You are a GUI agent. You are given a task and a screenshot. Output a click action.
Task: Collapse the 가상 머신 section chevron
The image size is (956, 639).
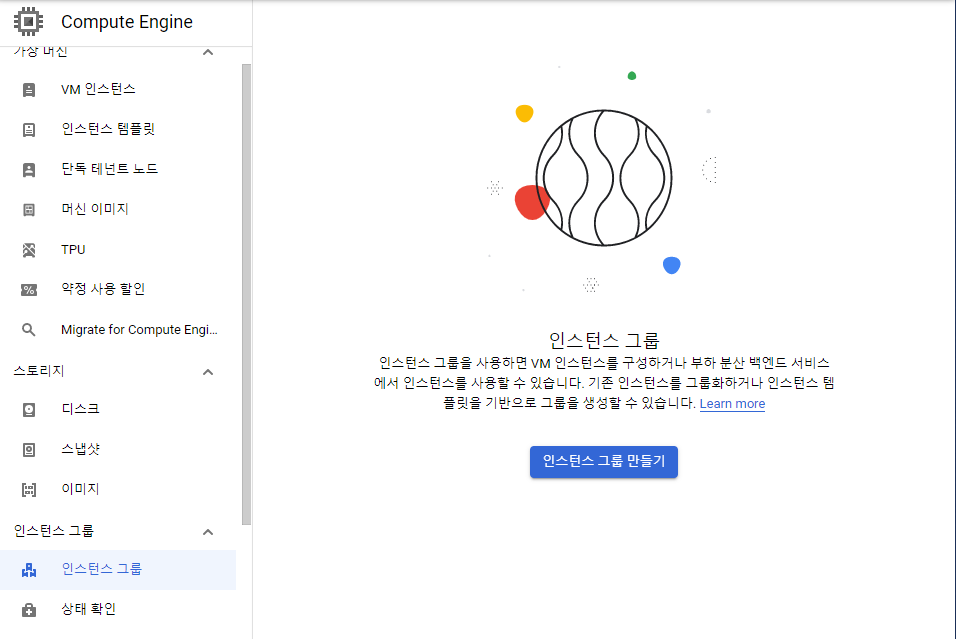point(208,52)
